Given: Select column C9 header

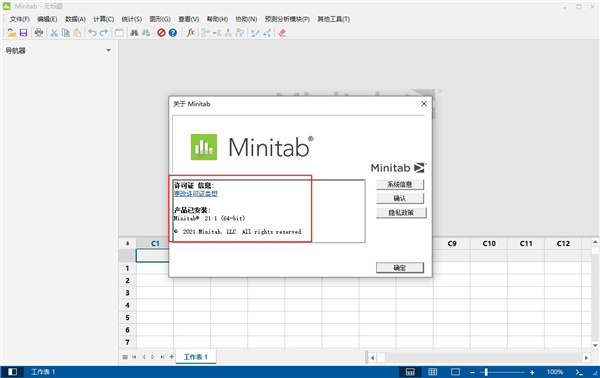Looking at the screenshot, I should 452,243.
